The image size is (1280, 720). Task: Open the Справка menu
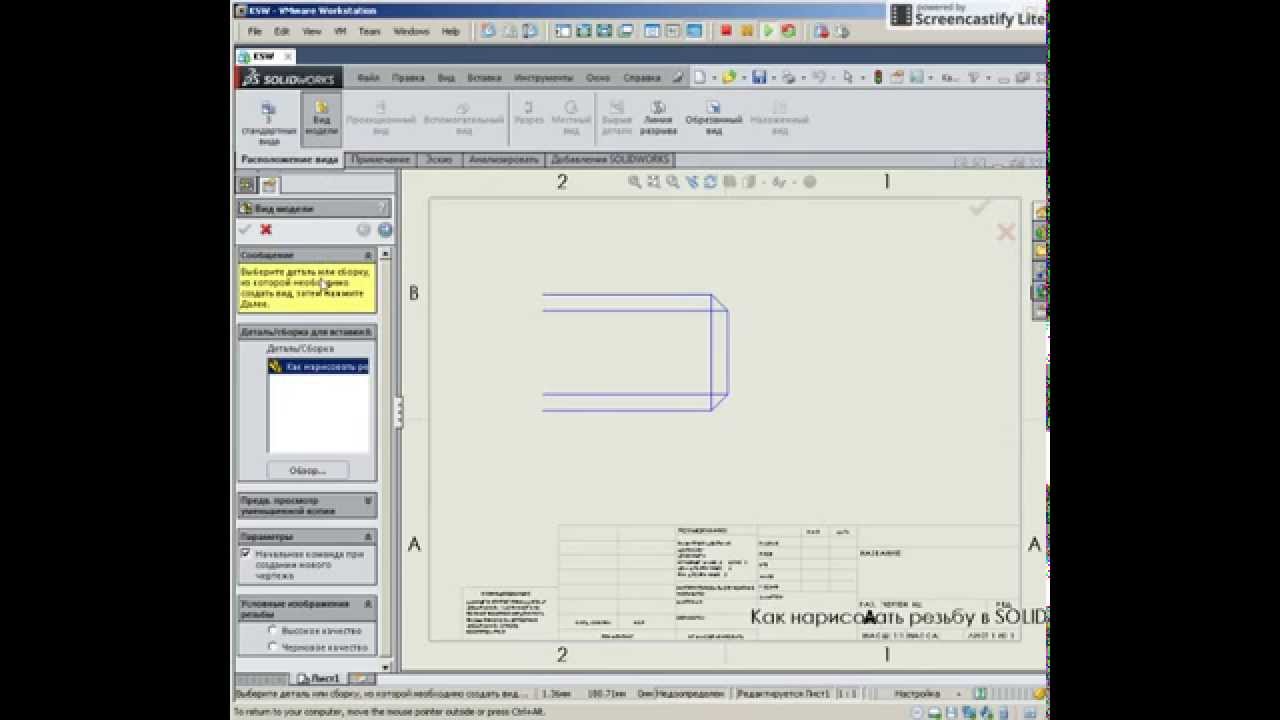(641, 77)
